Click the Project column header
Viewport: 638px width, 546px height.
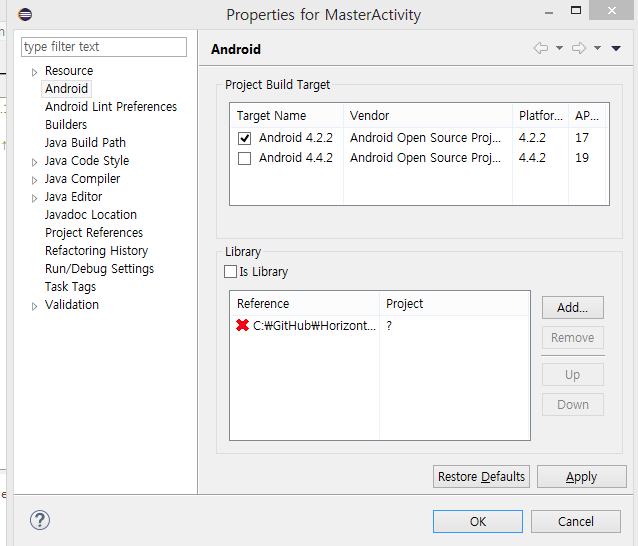pyautogui.click(x=454, y=304)
